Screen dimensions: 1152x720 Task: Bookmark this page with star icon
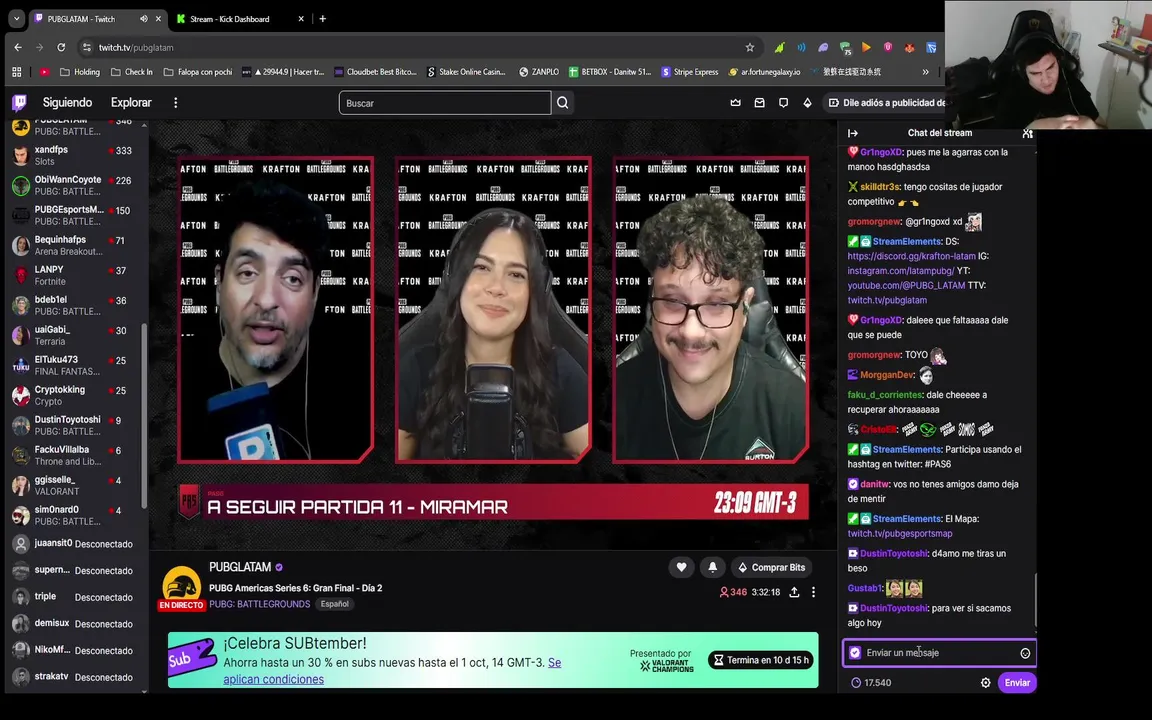pyautogui.click(x=749, y=47)
